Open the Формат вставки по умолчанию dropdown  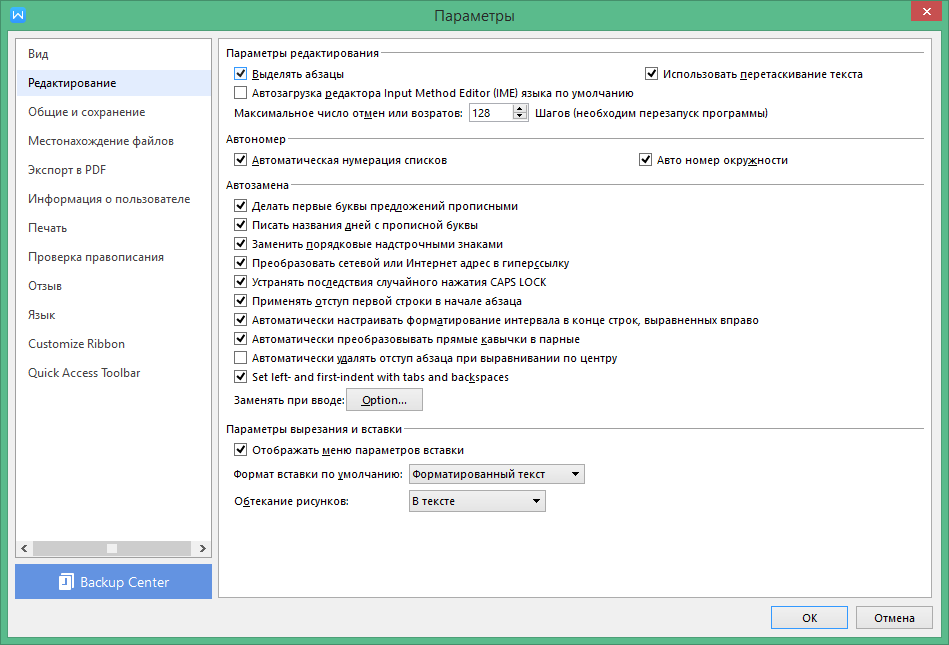[x=497, y=474]
